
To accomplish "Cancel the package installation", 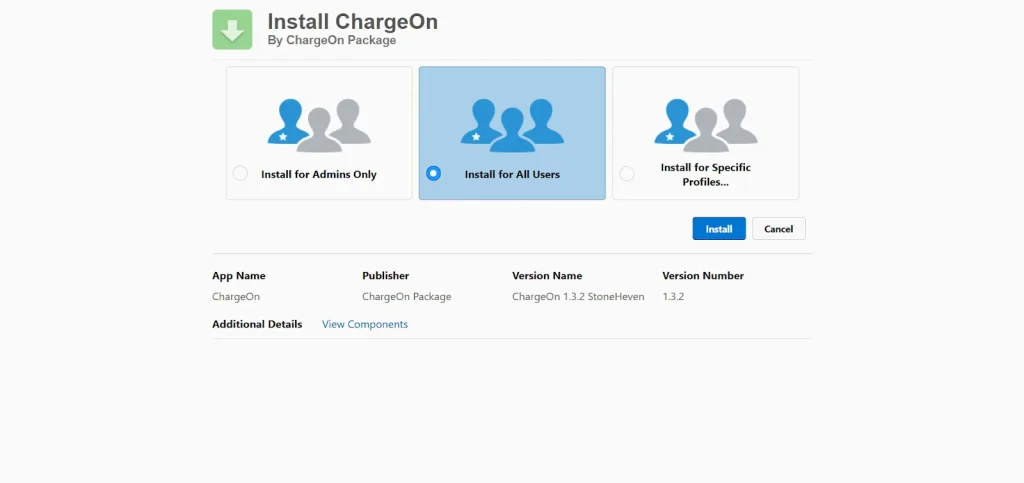I will pos(778,228).
